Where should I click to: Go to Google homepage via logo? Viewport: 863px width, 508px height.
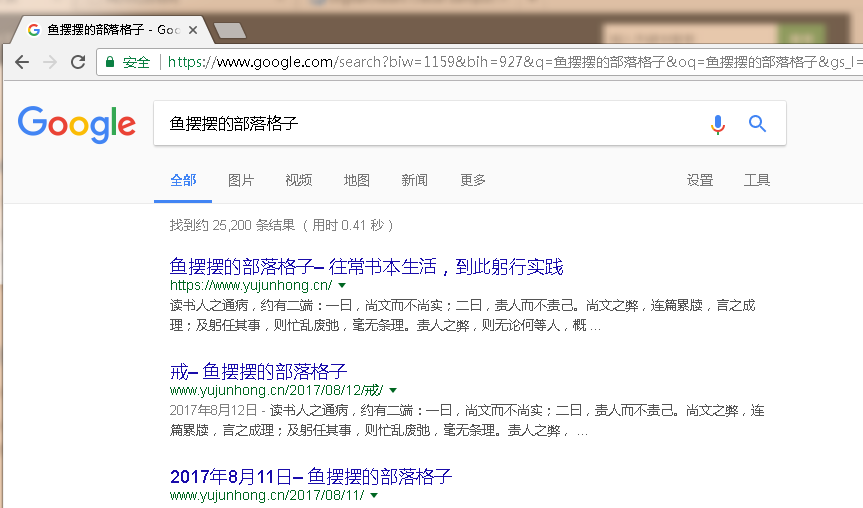[x=77, y=123]
